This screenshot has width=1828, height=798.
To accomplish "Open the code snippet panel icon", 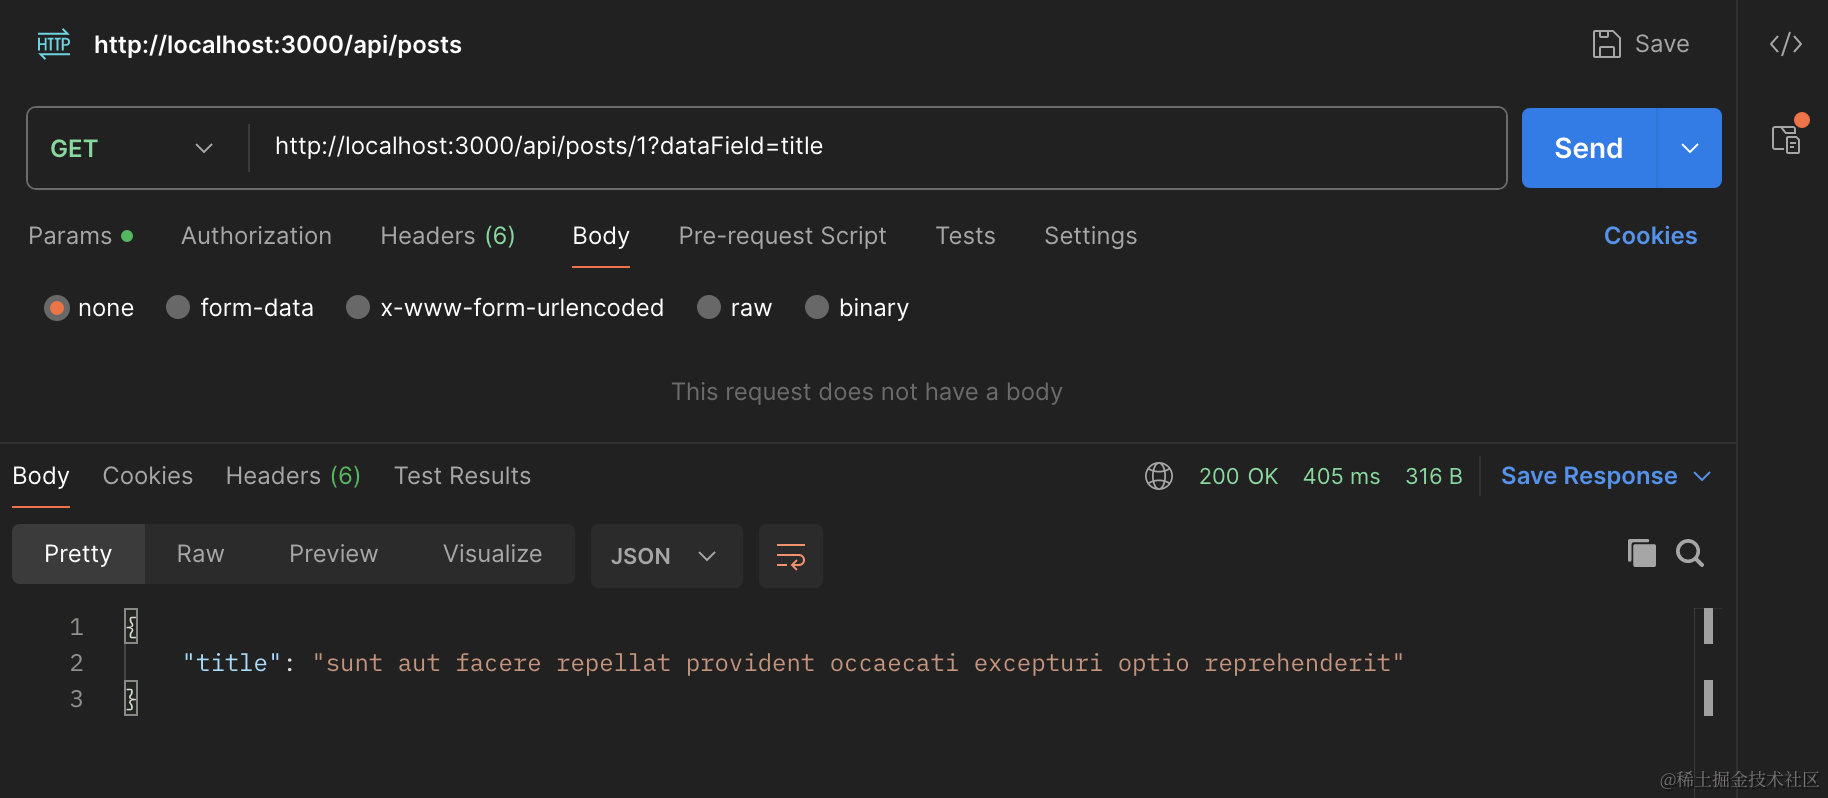I will point(1785,44).
